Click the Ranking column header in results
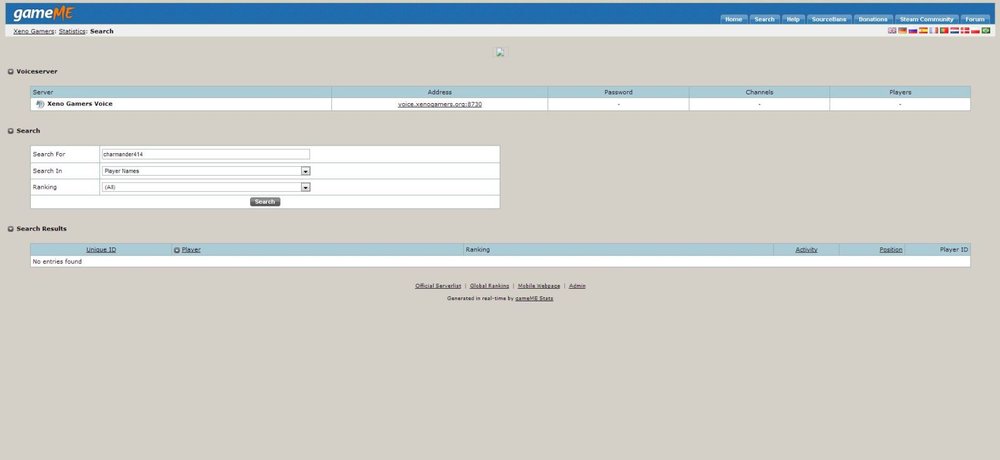This screenshot has width=1000, height=460. pos(478,250)
